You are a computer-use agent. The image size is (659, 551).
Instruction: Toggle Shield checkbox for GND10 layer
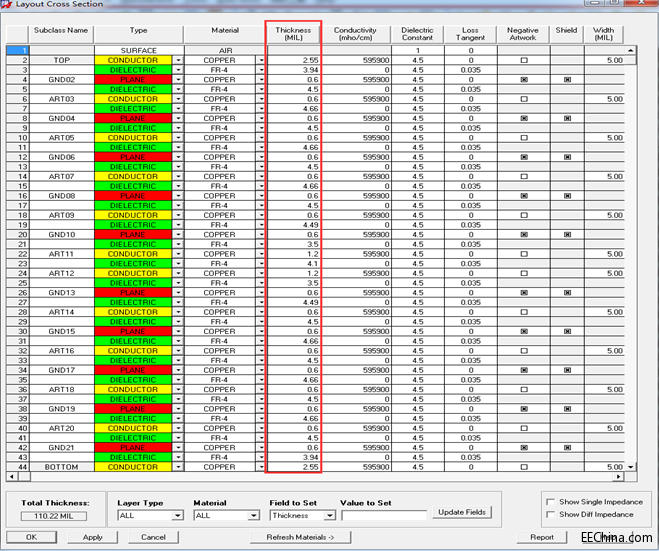pos(567,235)
